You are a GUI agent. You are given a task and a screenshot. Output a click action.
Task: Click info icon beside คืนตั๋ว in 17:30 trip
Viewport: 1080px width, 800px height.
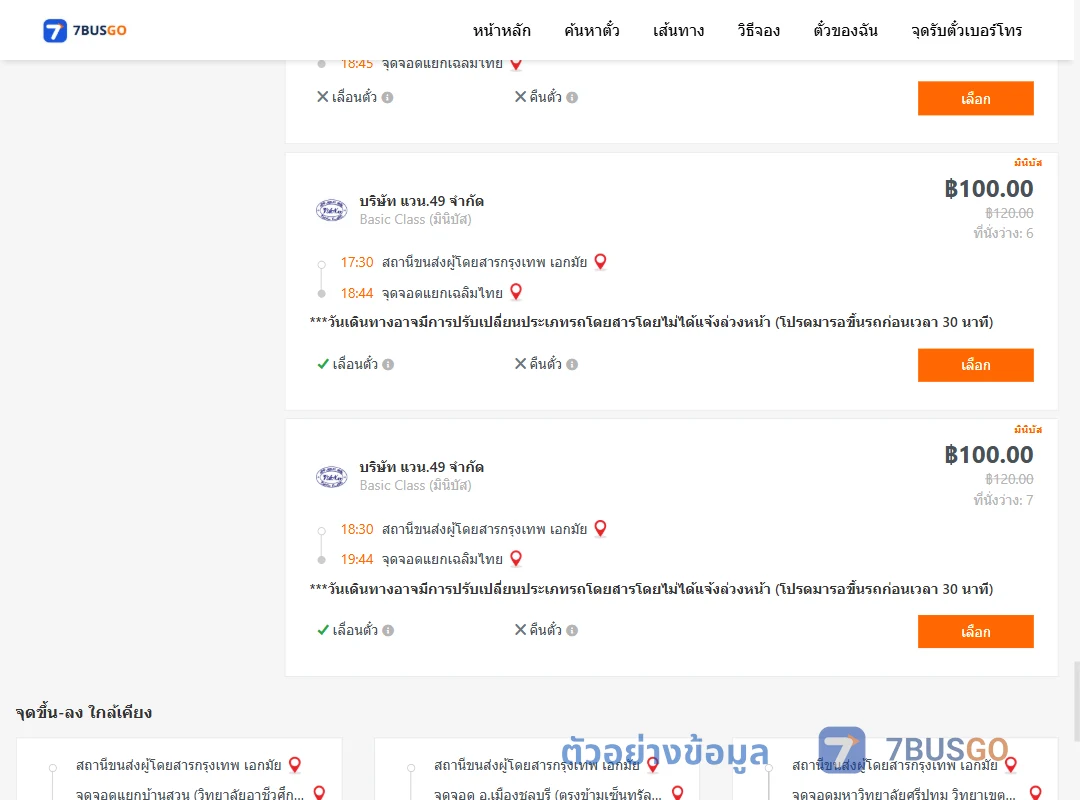pyautogui.click(x=572, y=365)
